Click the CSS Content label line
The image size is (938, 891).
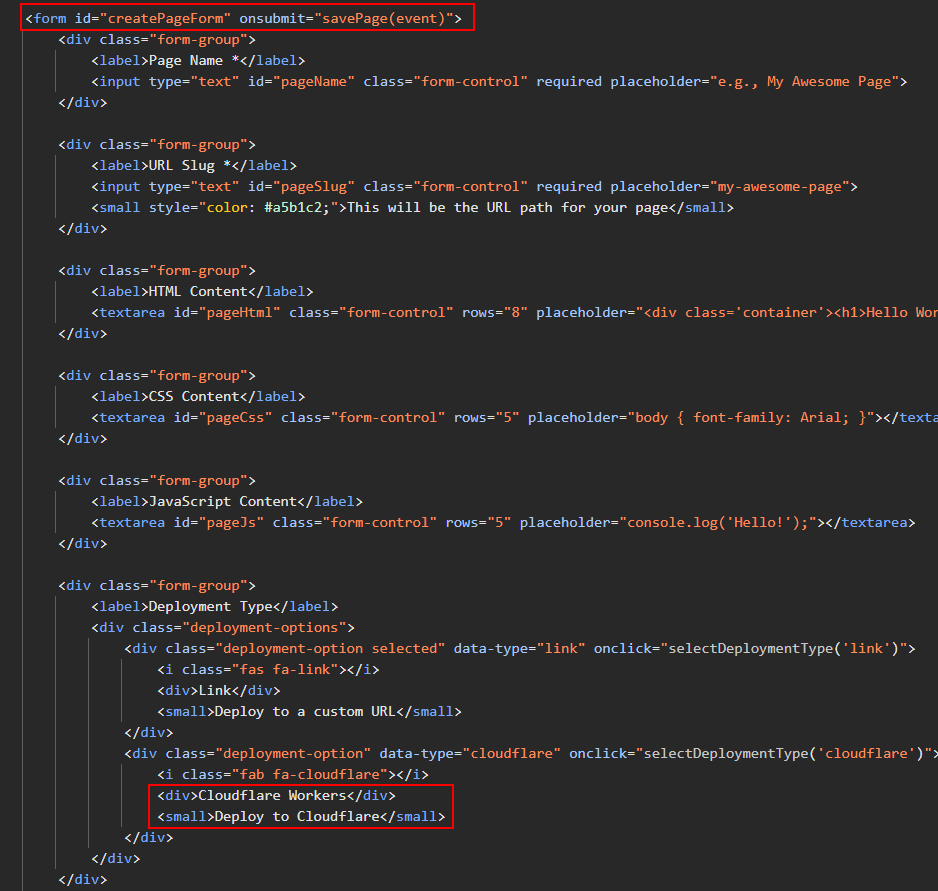click(198, 396)
